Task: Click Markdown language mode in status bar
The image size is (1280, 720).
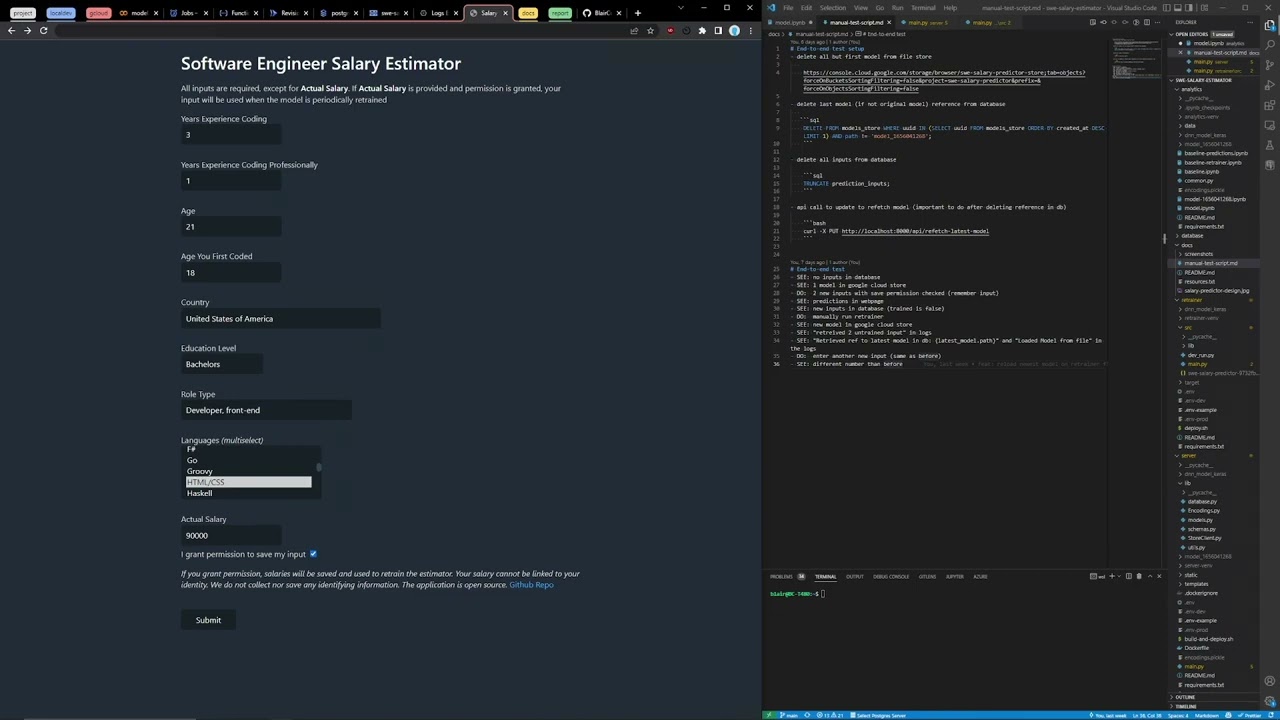Action: point(1207,715)
